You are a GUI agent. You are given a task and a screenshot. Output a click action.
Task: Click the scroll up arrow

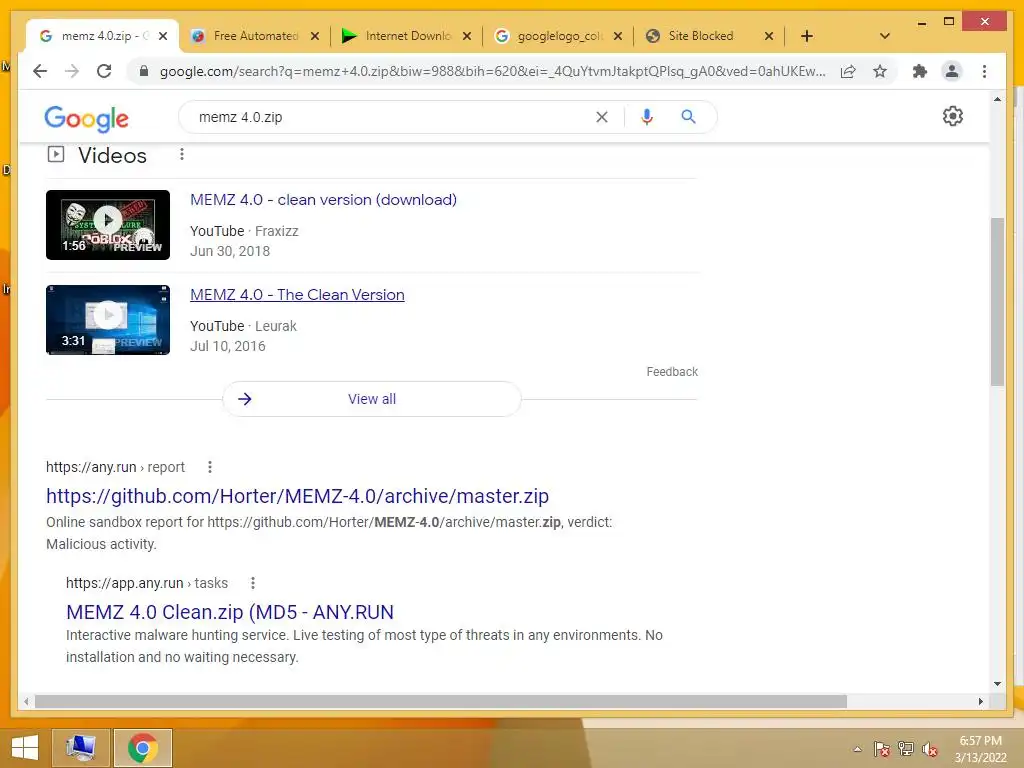point(997,99)
